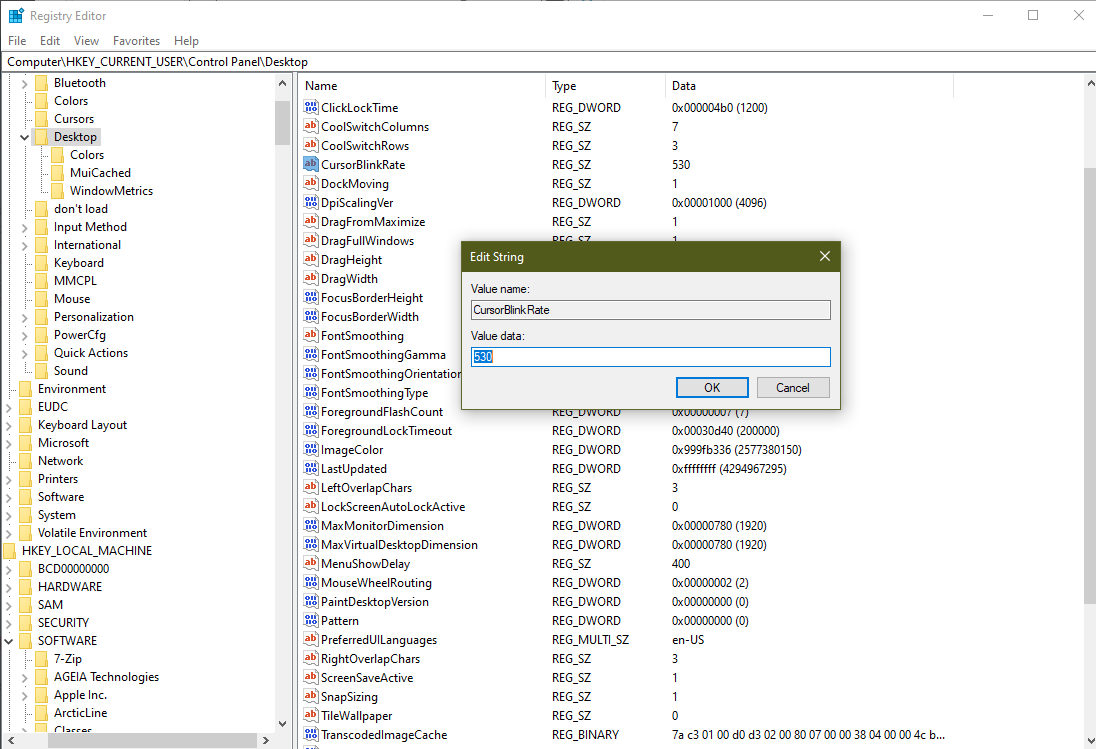
Task: Click the REG_DWORD icon beside ClickLockTime
Action: pos(309,107)
